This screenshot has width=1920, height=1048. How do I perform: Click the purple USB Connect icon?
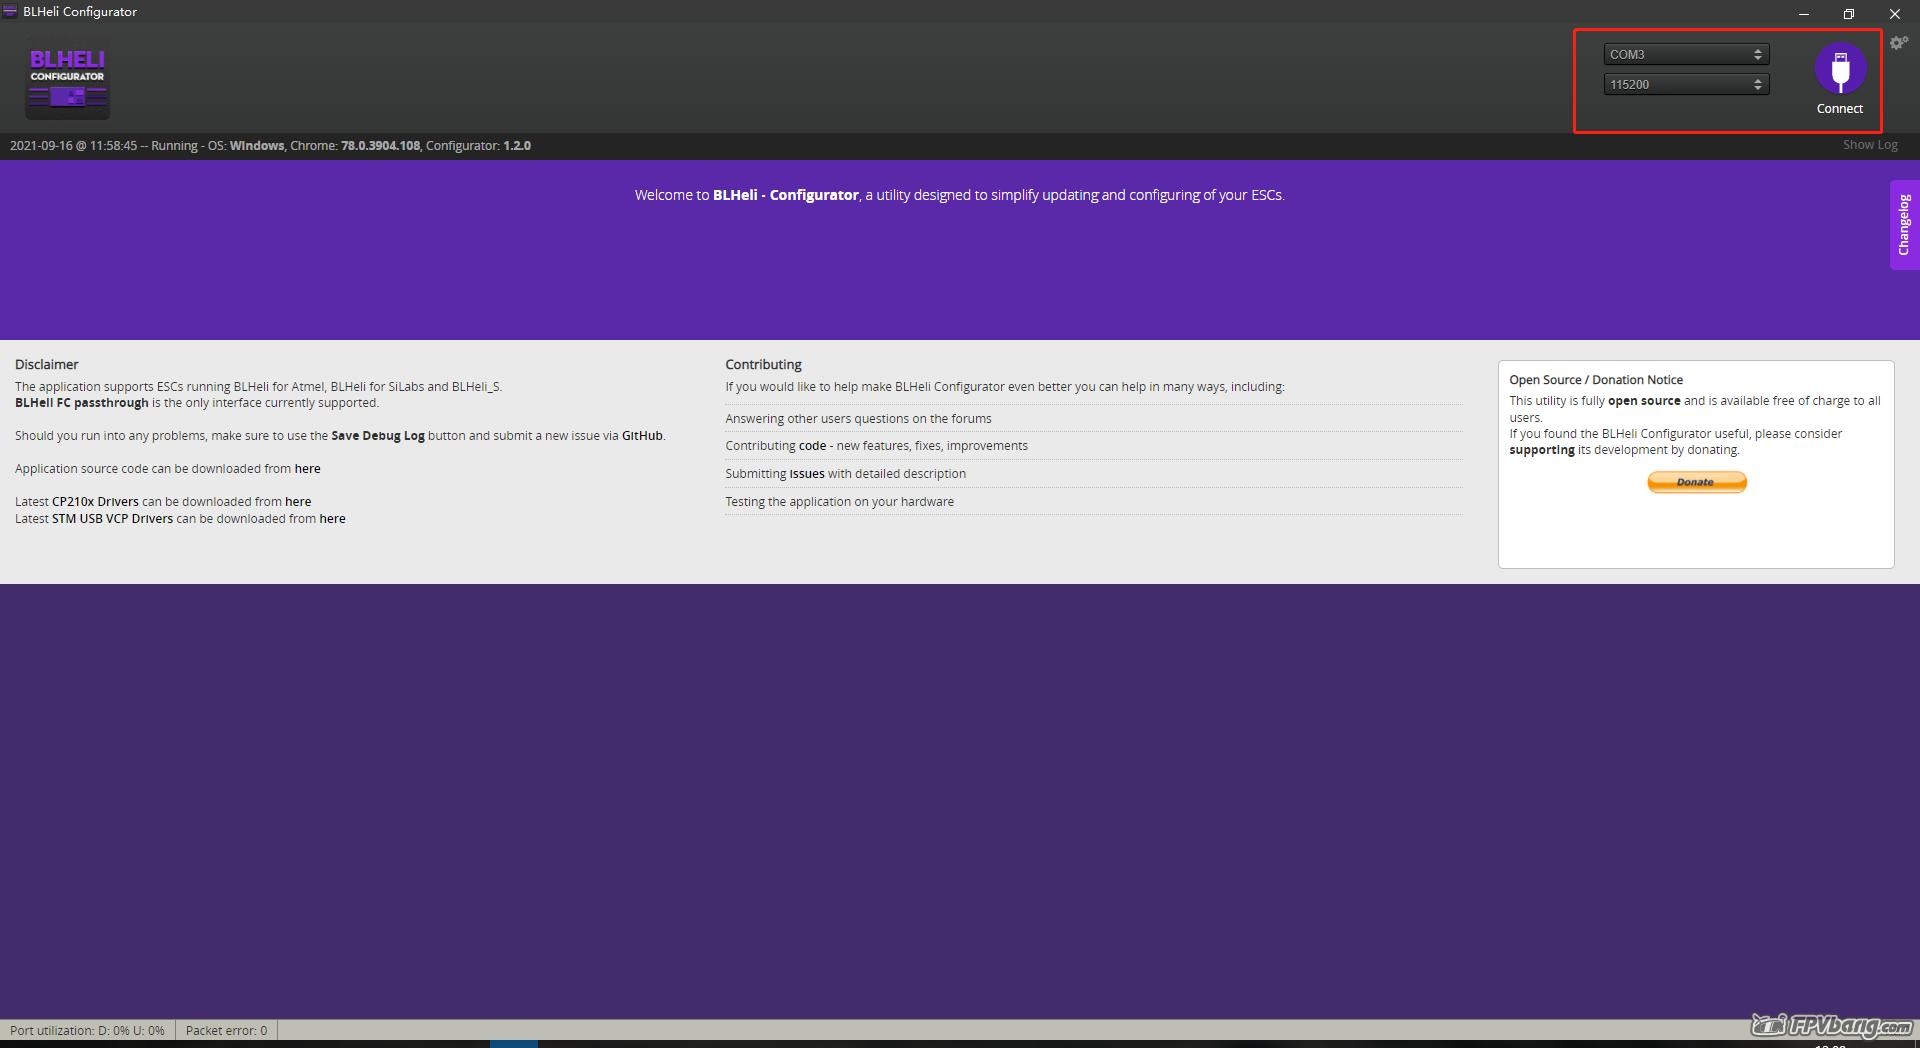tap(1840, 68)
